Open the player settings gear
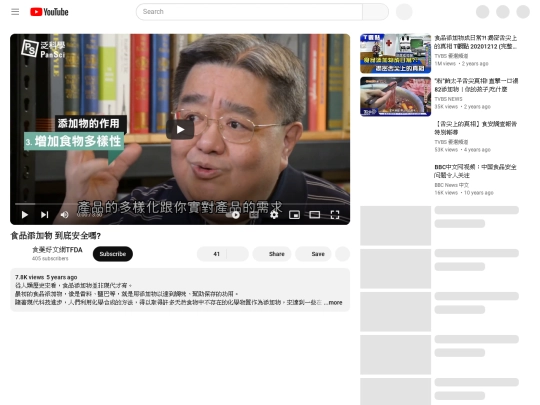540x405 pixels. (x=274, y=215)
